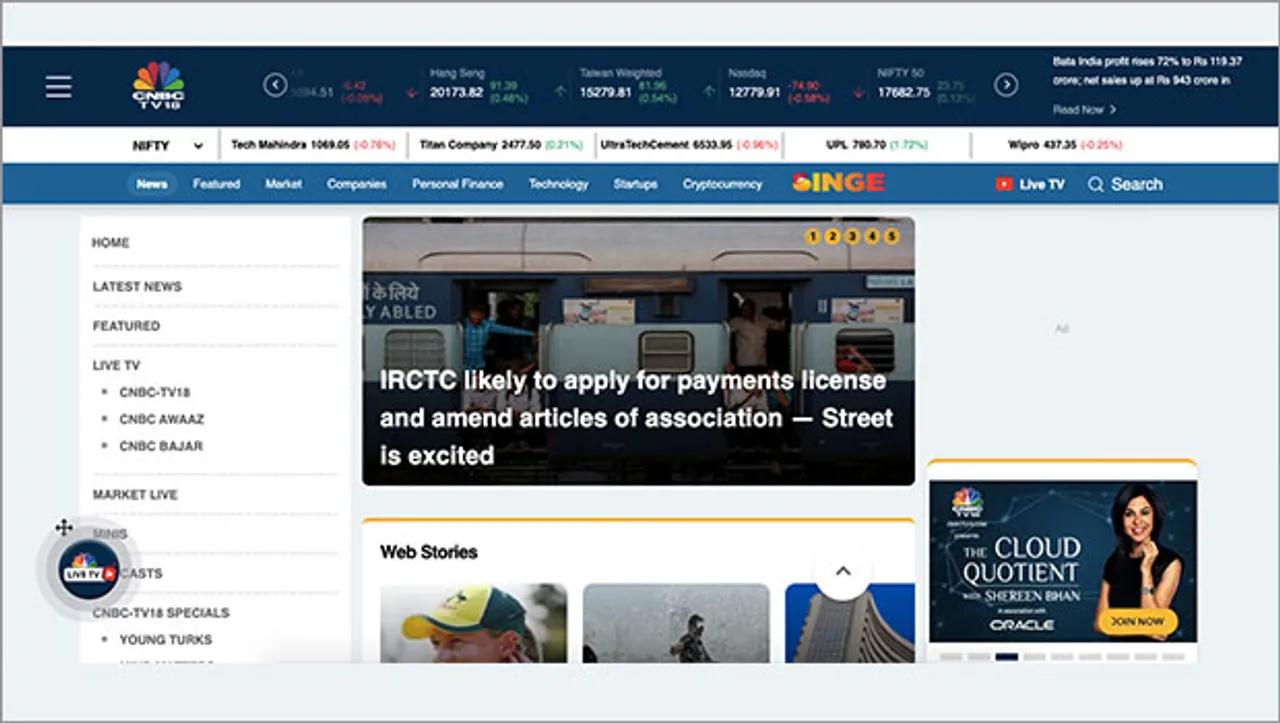Click UltraTechCement 6533.95 ticker
This screenshot has width=1280, height=723.
pyautogui.click(x=689, y=145)
